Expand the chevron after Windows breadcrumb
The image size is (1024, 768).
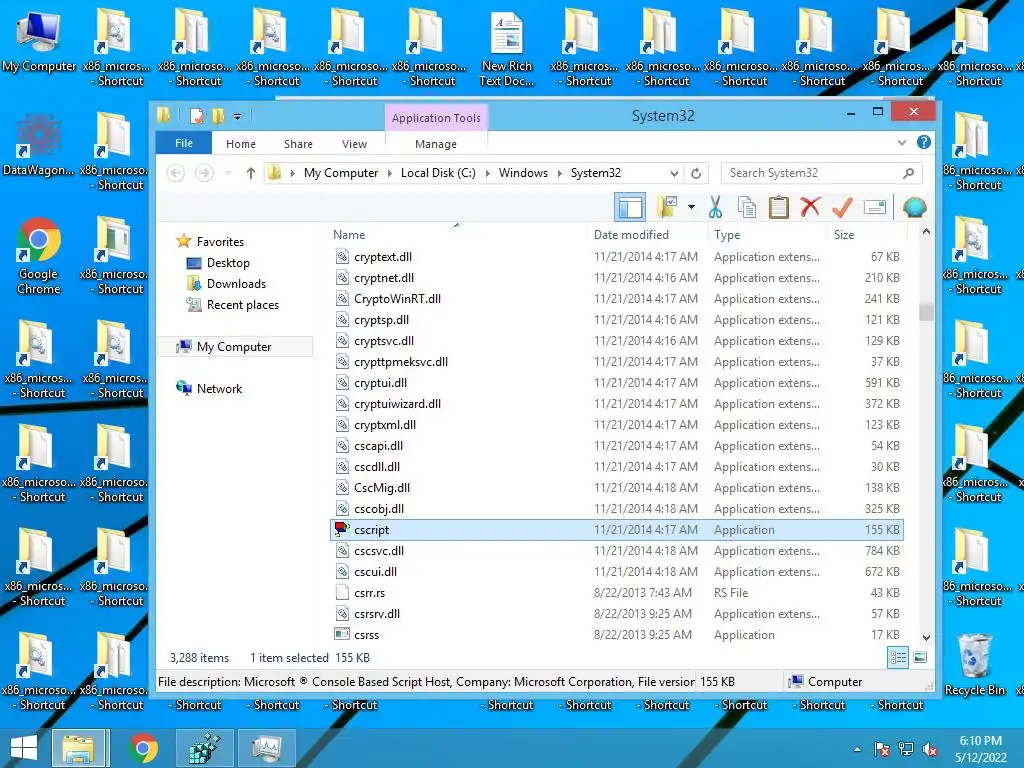[560, 173]
